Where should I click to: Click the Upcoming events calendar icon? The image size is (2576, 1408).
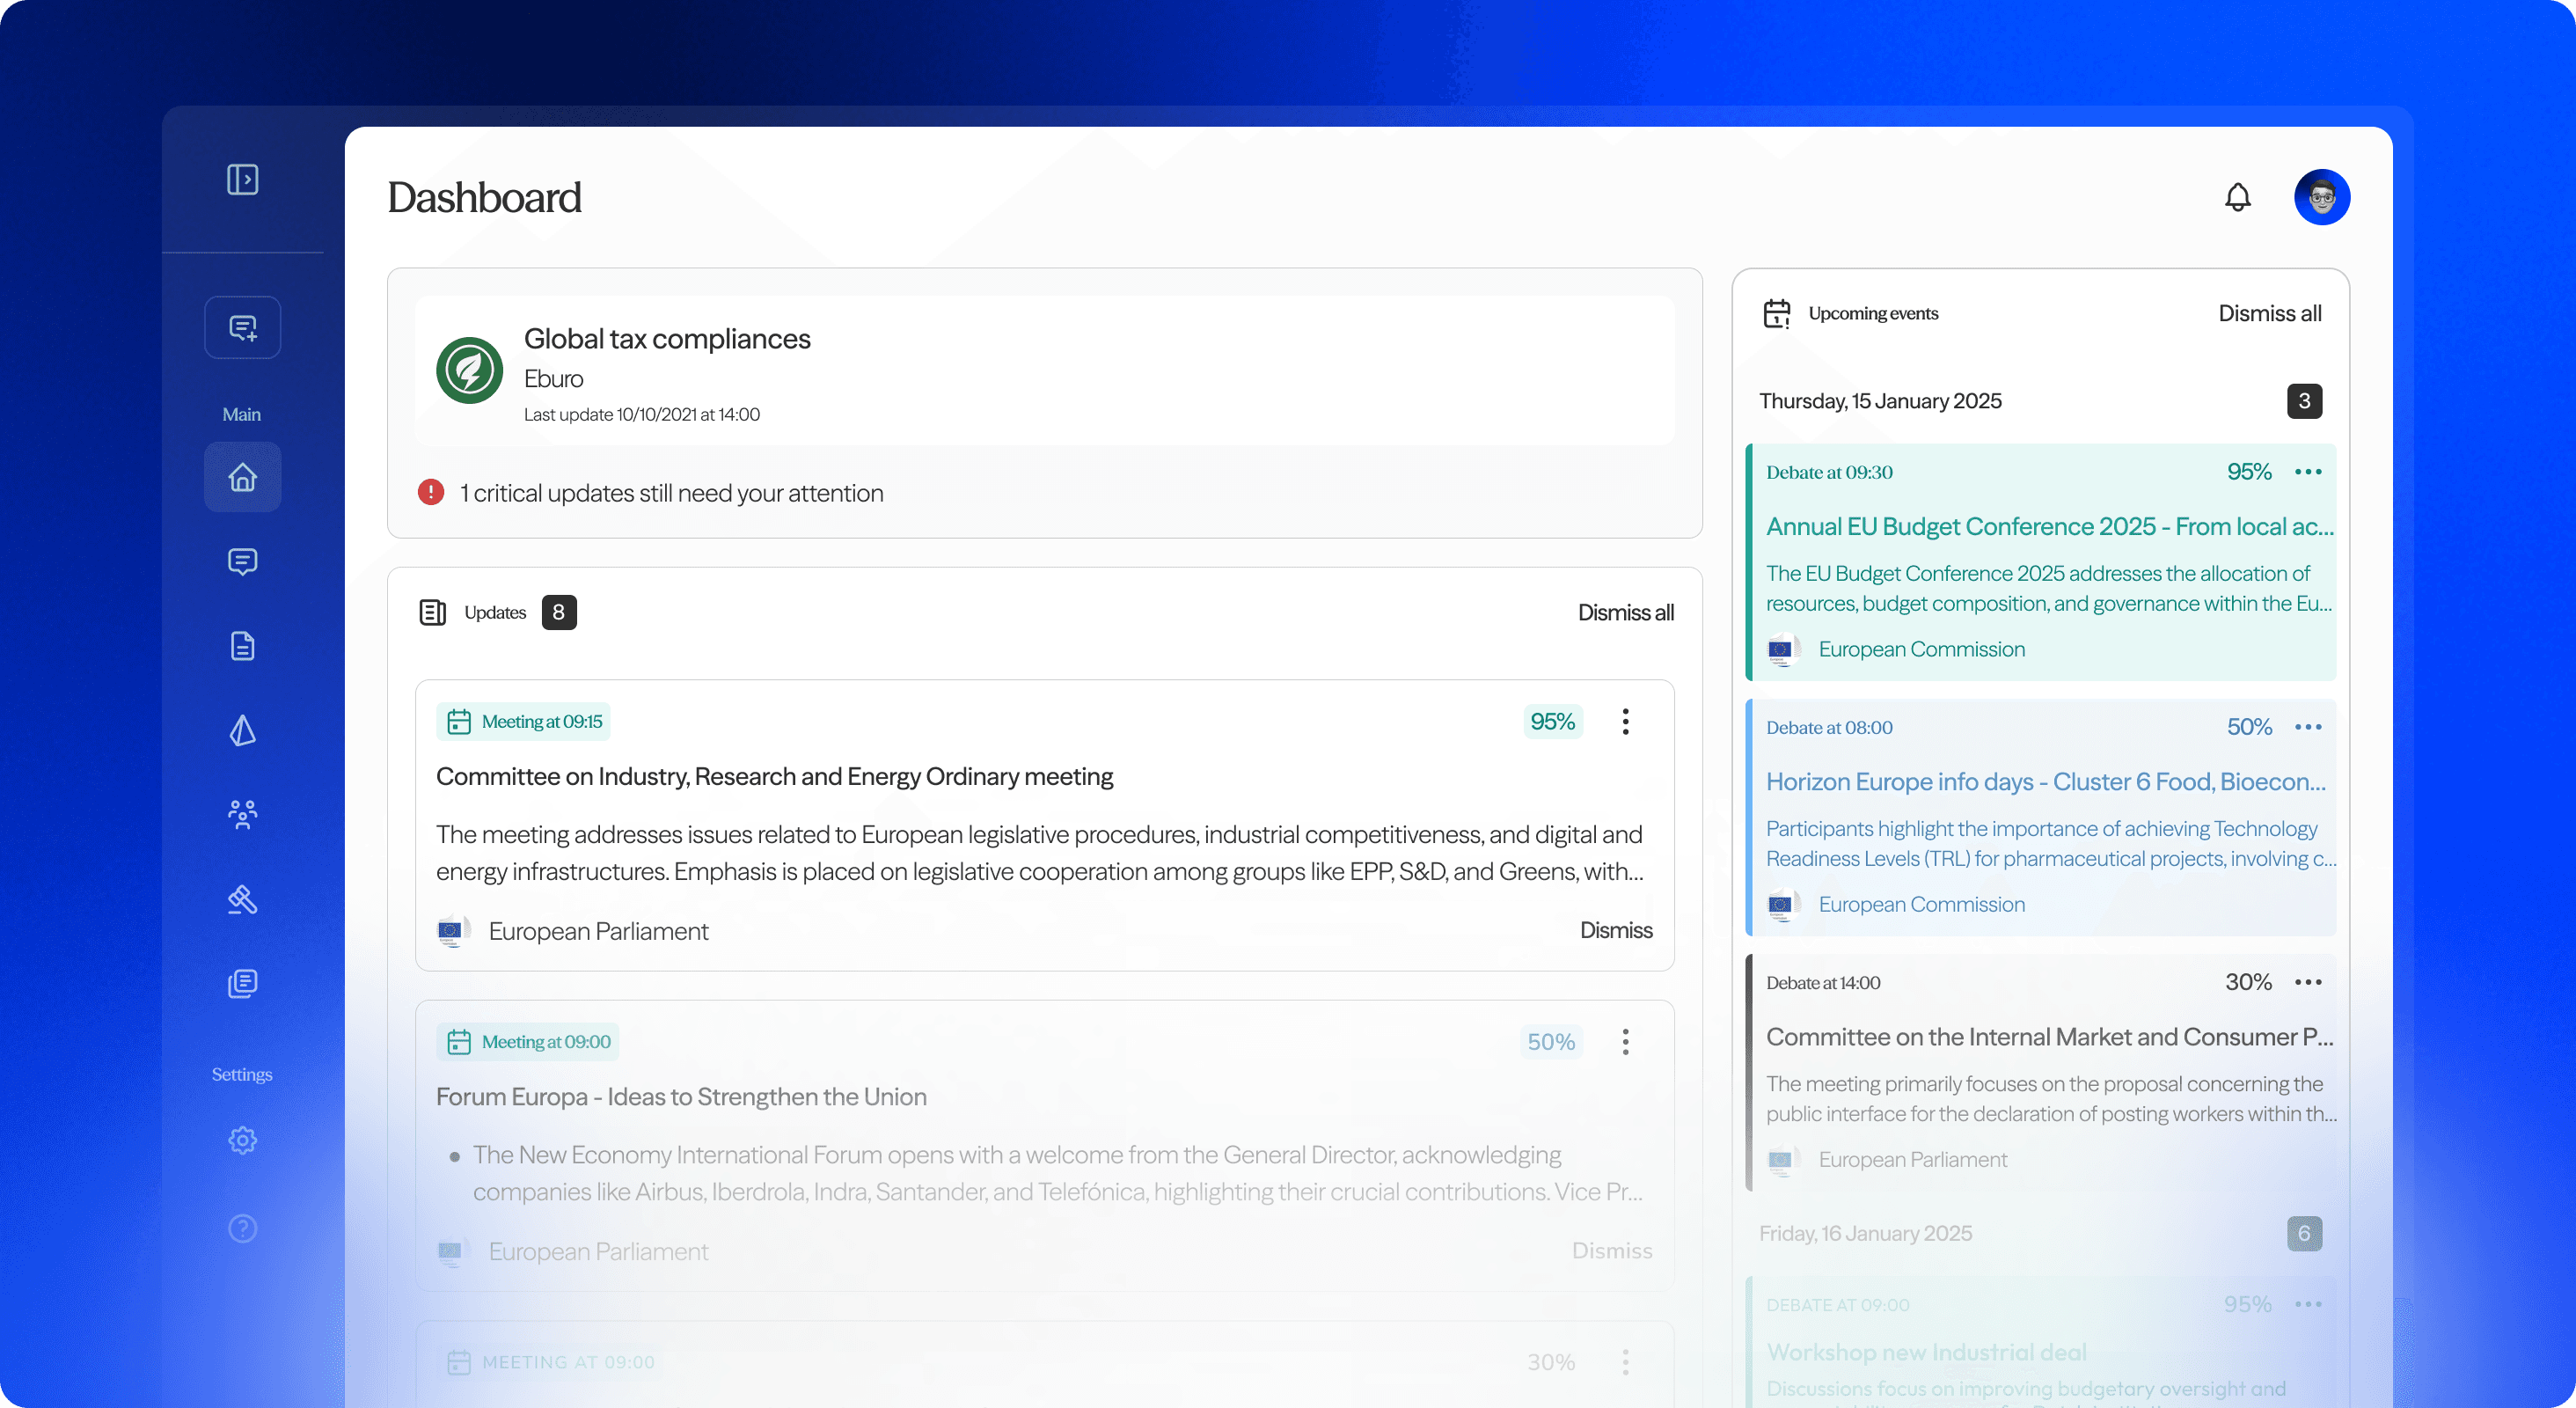[1777, 313]
